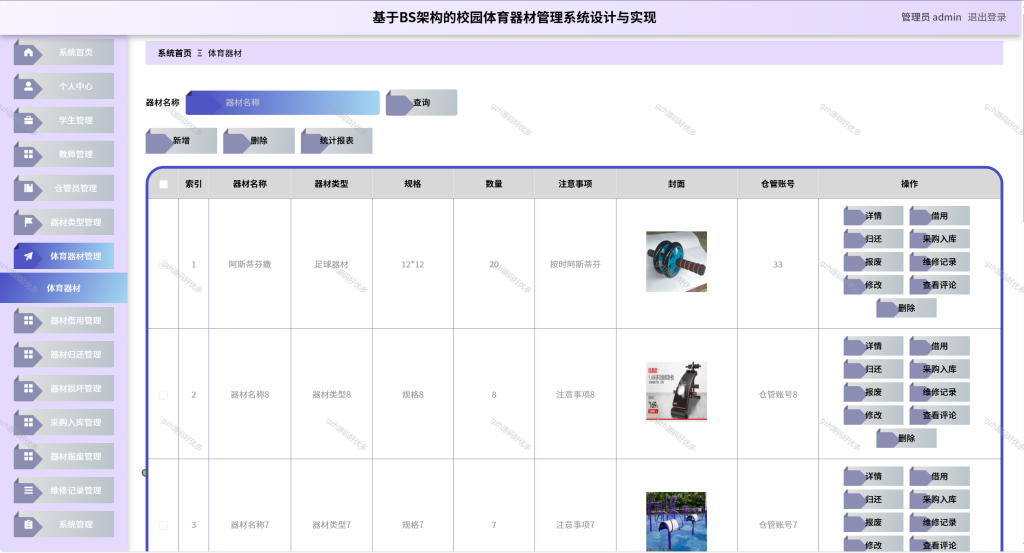
Task: Click the 查询 search button
Action: tap(421, 103)
